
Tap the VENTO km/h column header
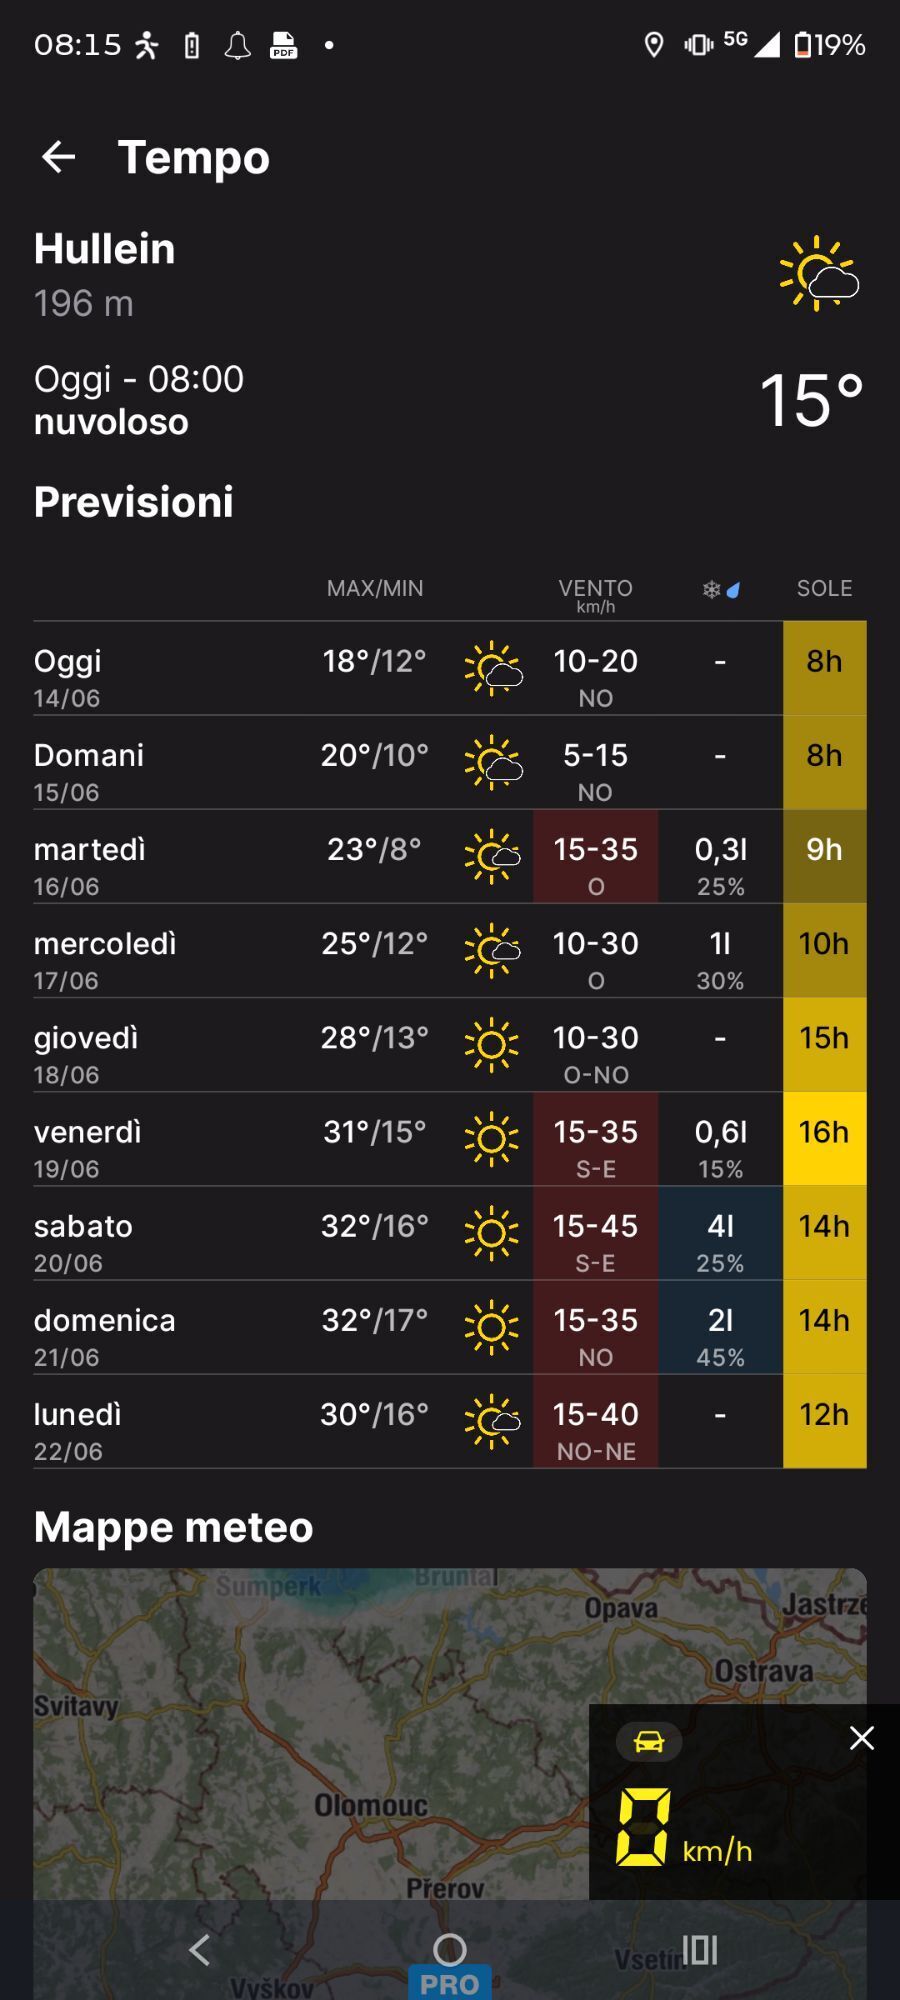pos(595,594)
